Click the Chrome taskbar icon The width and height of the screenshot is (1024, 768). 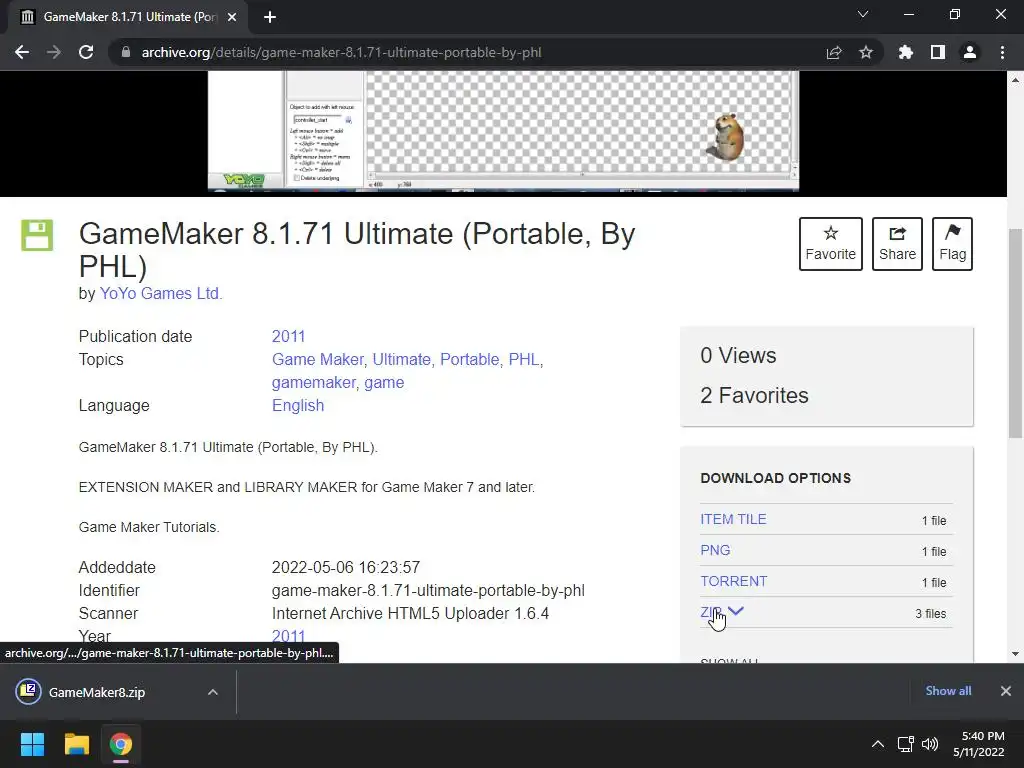coord(120,744)
